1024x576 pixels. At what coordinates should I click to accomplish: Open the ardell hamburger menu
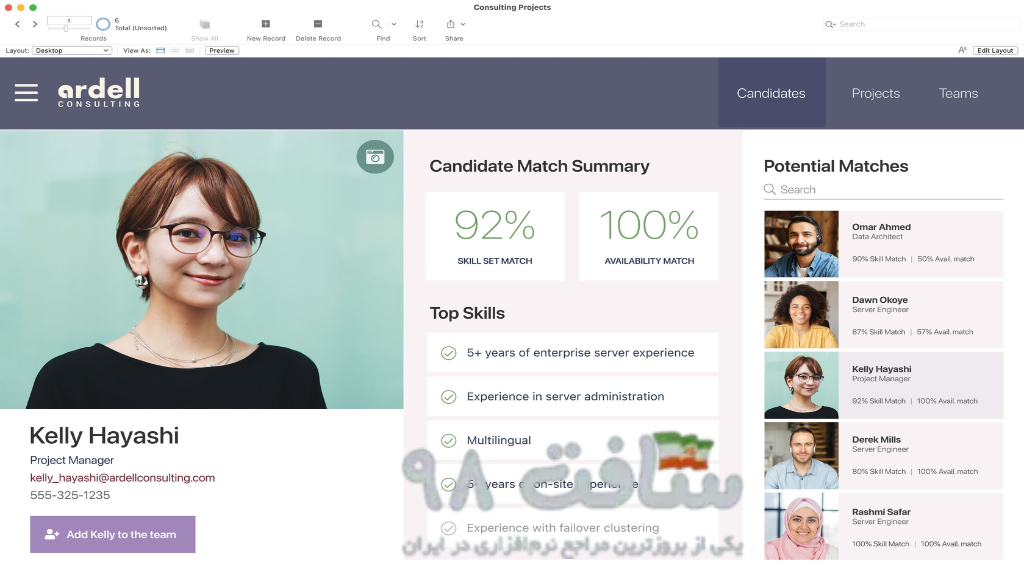pos(26,93)
